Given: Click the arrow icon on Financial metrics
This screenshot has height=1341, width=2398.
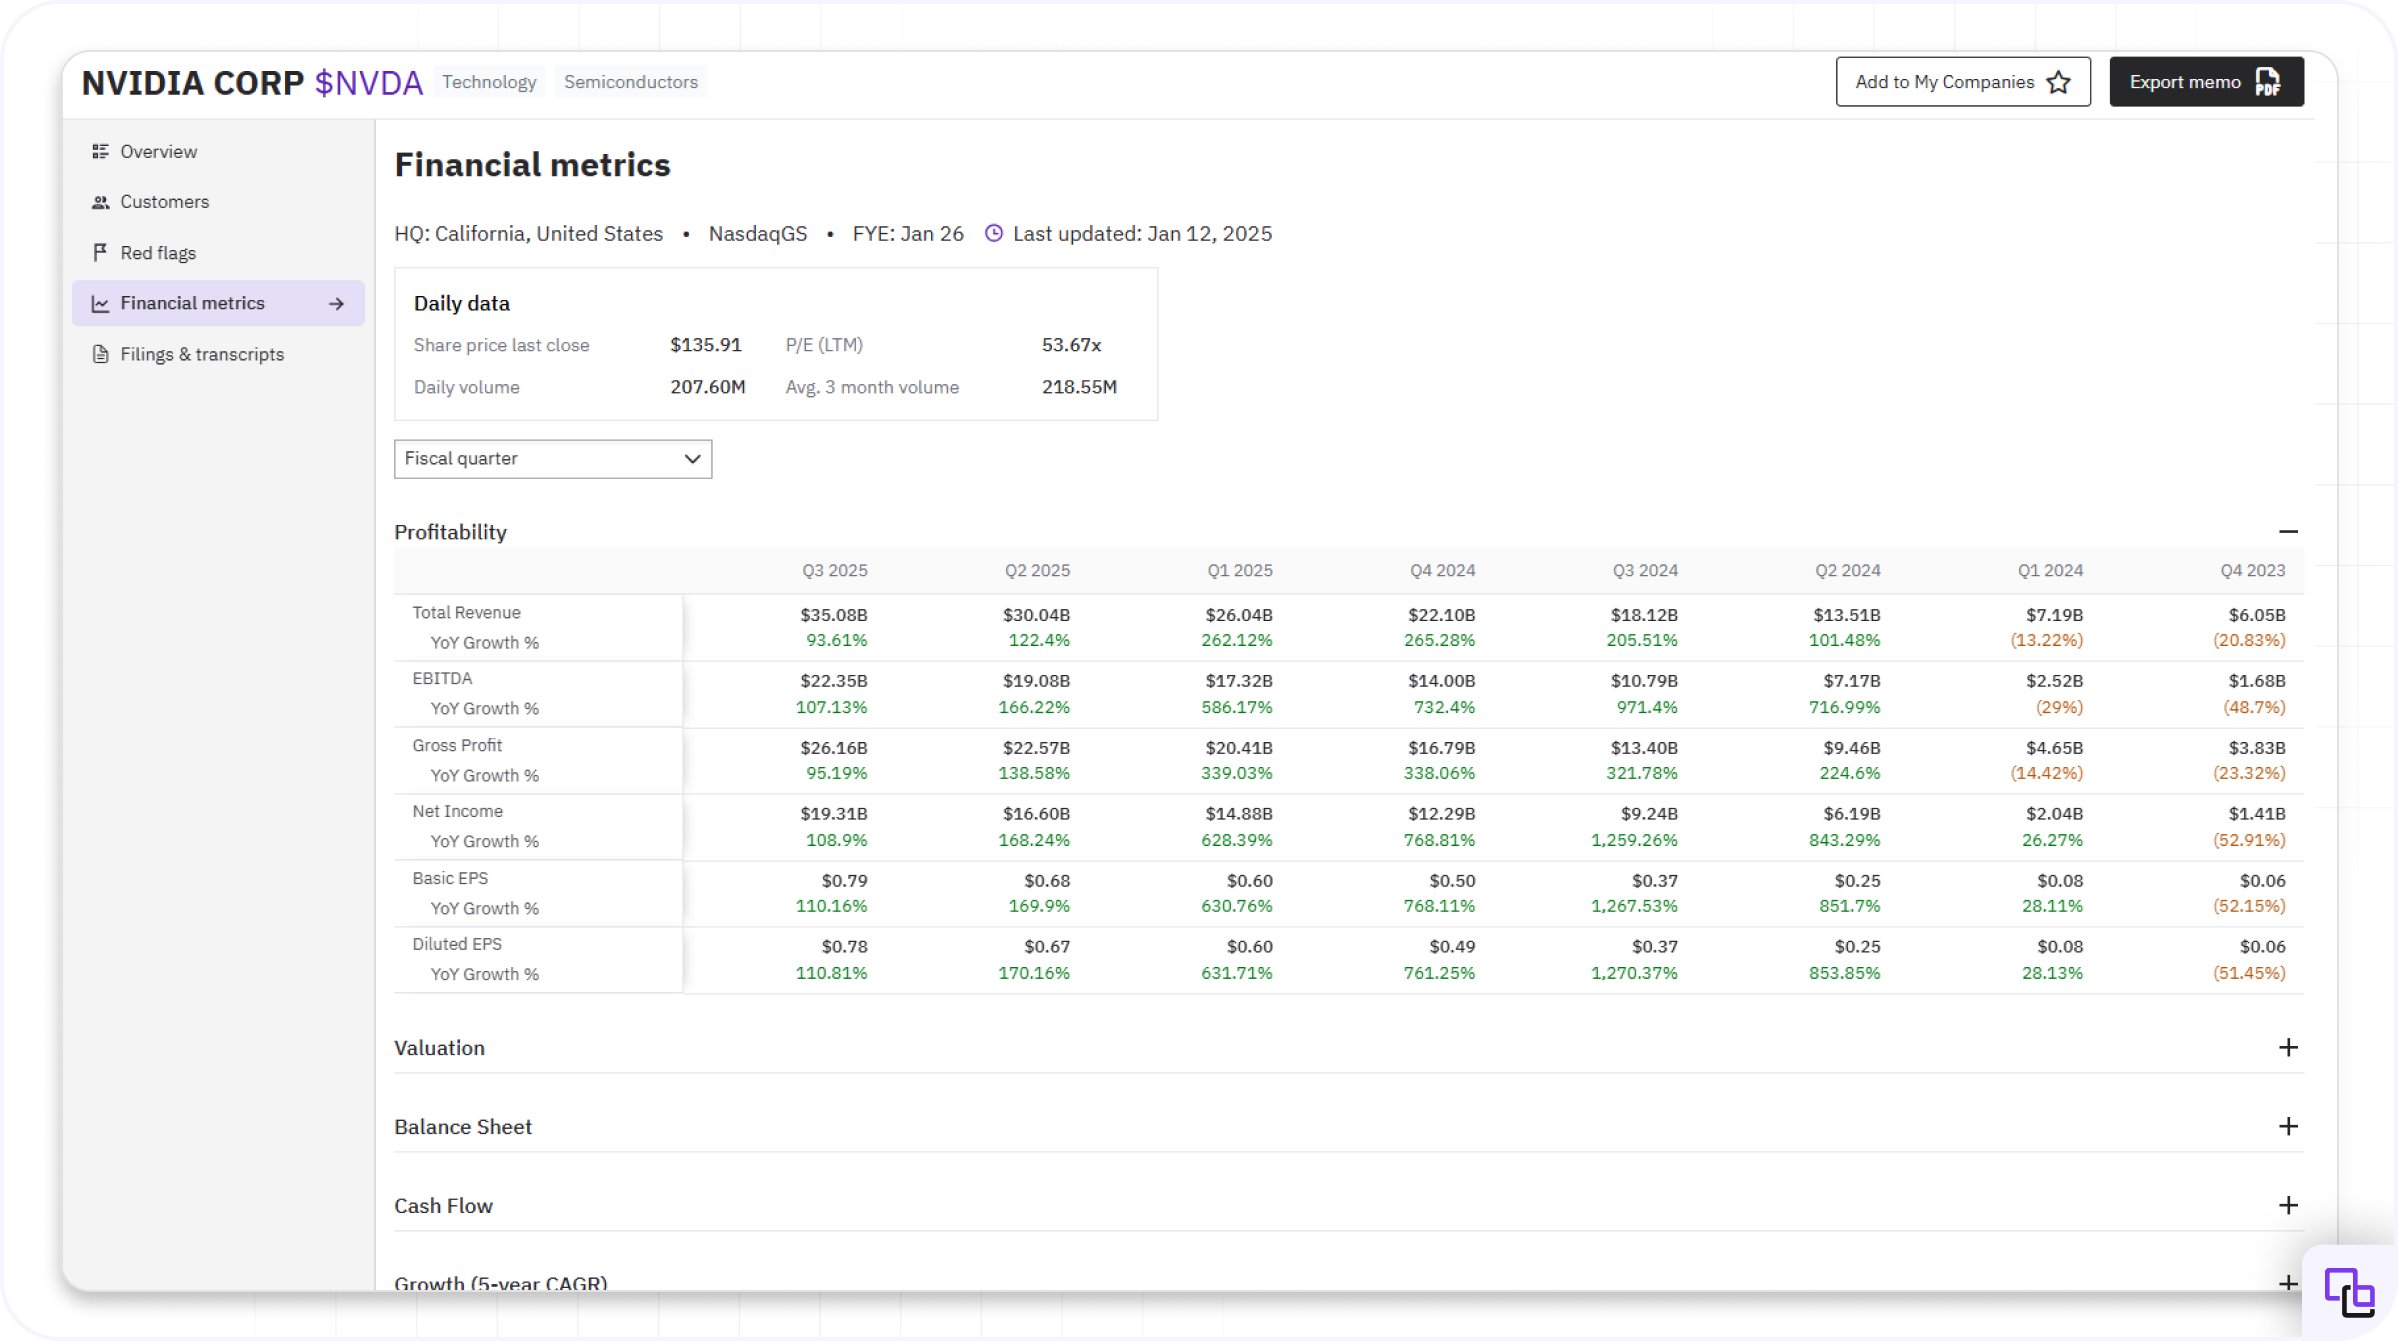Looking at the screenshot, I should pos(336,303).
